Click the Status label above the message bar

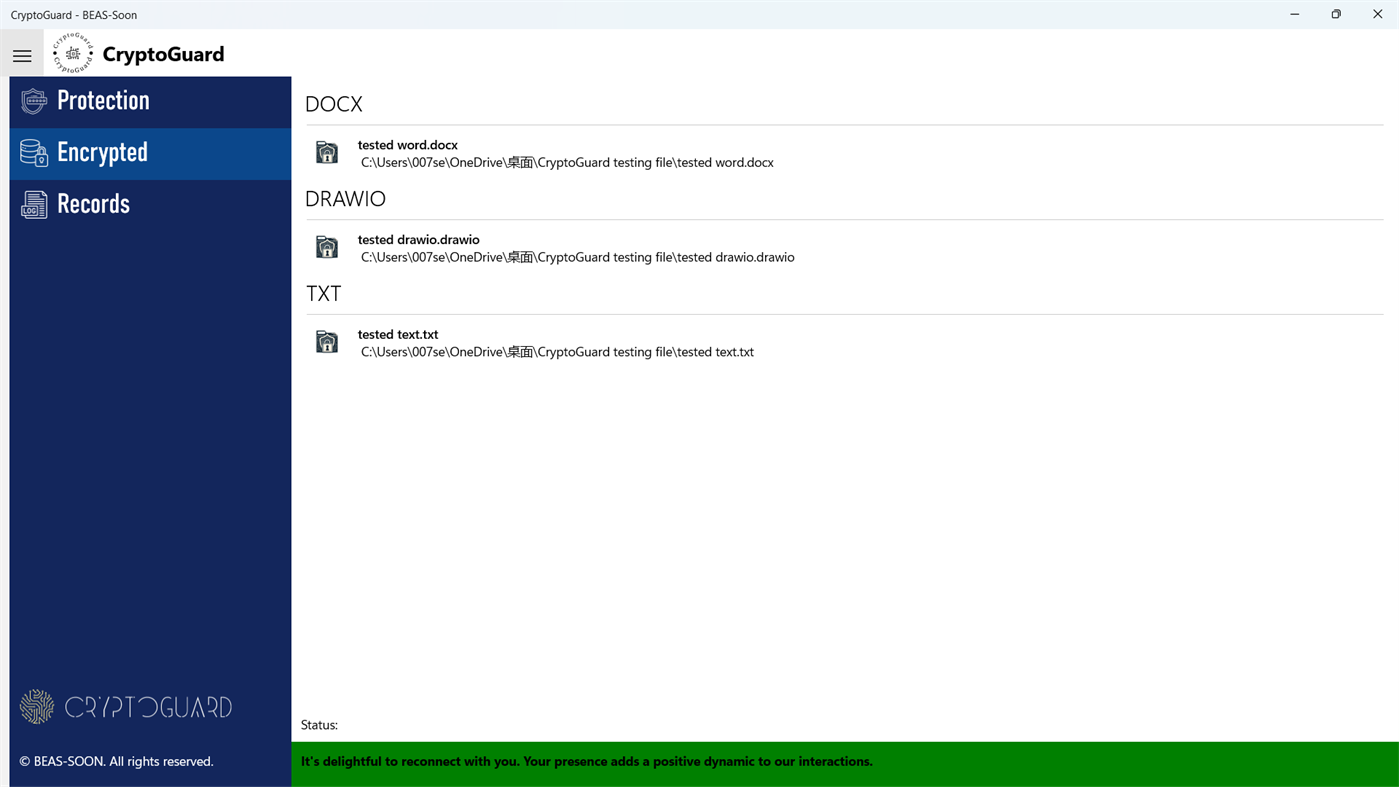(x=318, y=724)
